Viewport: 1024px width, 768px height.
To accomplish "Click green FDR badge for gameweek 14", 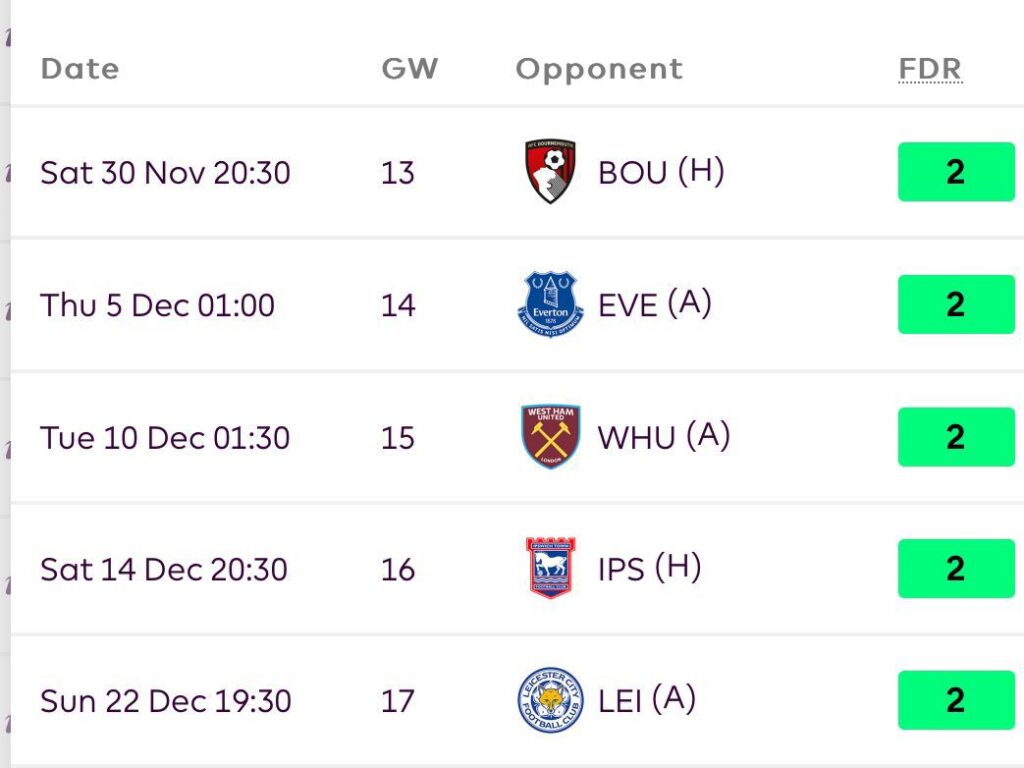I will [955, 304].
